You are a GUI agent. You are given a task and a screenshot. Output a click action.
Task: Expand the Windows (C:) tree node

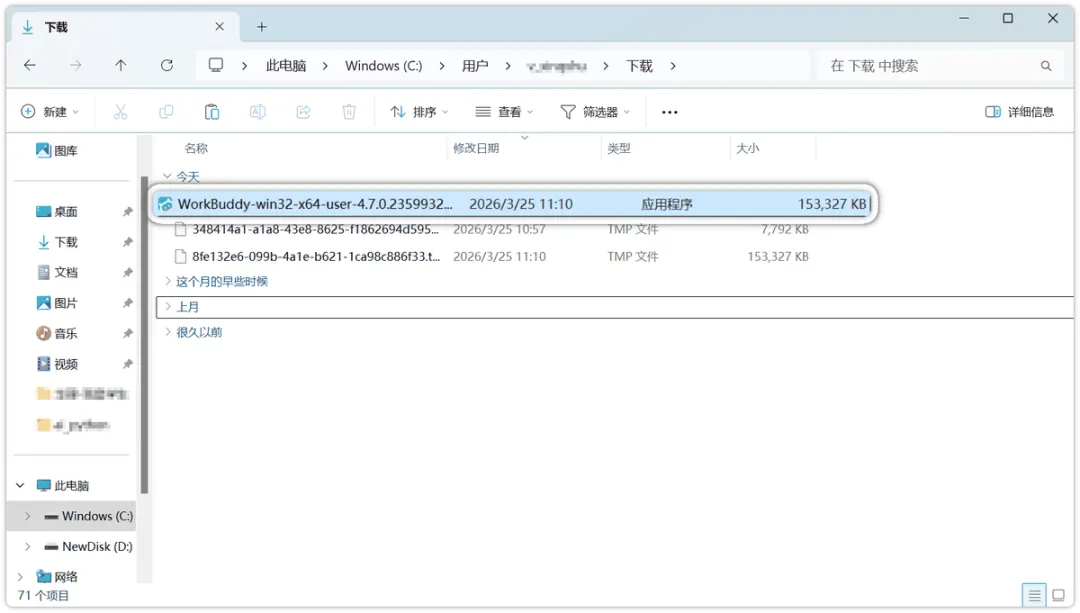click(x=28, y=516)
